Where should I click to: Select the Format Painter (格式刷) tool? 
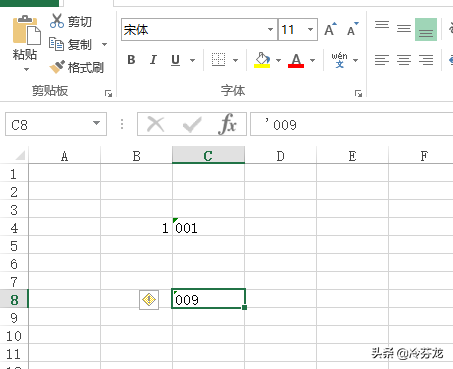pyautogui.click(x=77, y=67)
